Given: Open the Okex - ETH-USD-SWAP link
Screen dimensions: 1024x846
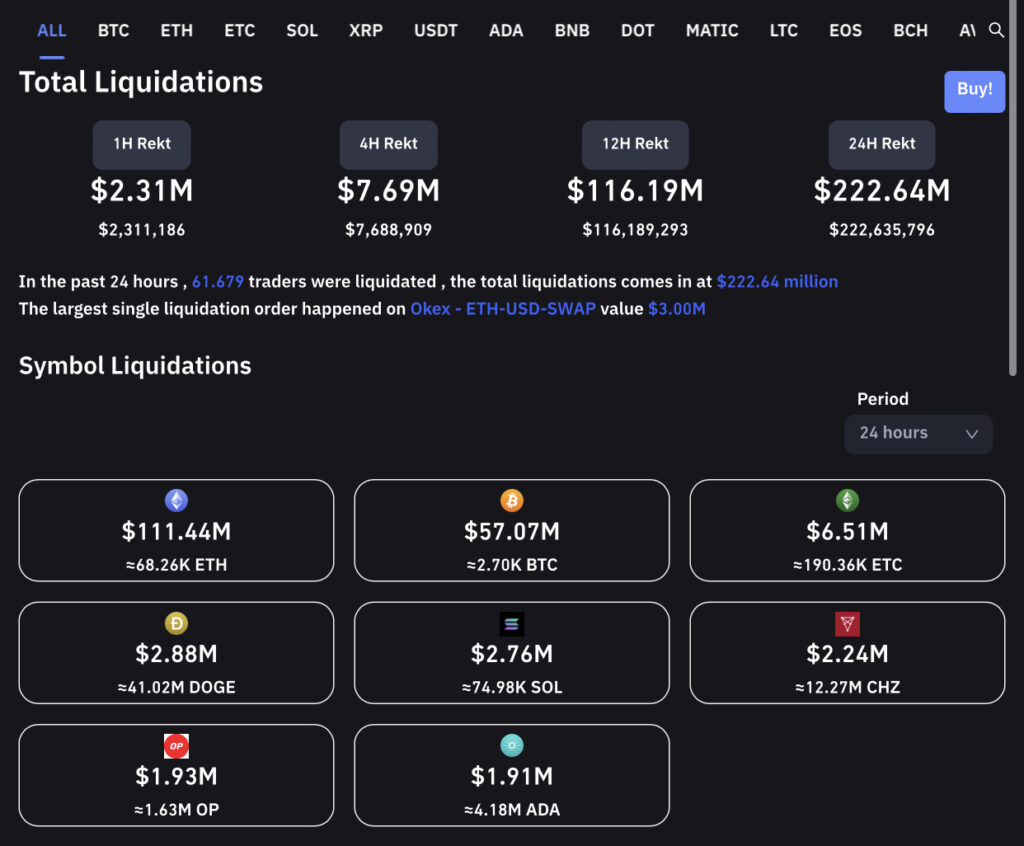Looking at the screenshot, I should coord(502,309).
